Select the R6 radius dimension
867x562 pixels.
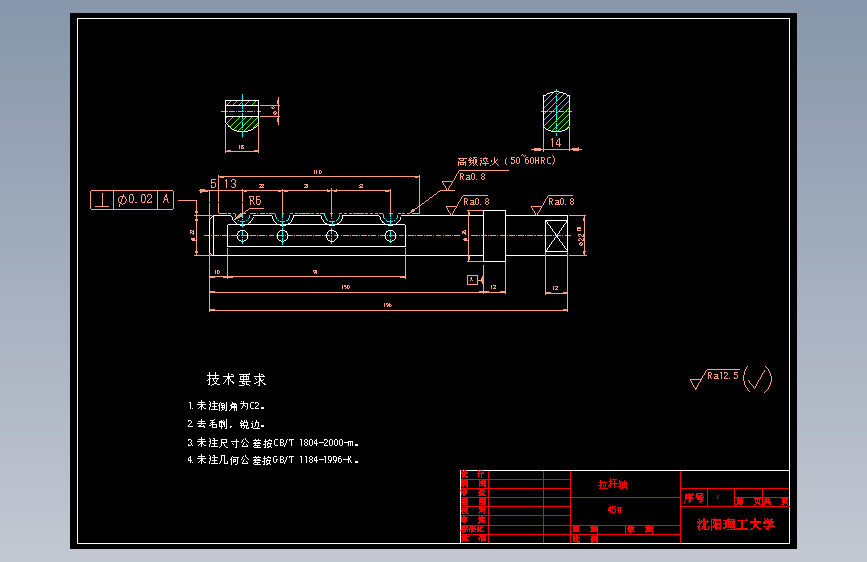(255, 201)
